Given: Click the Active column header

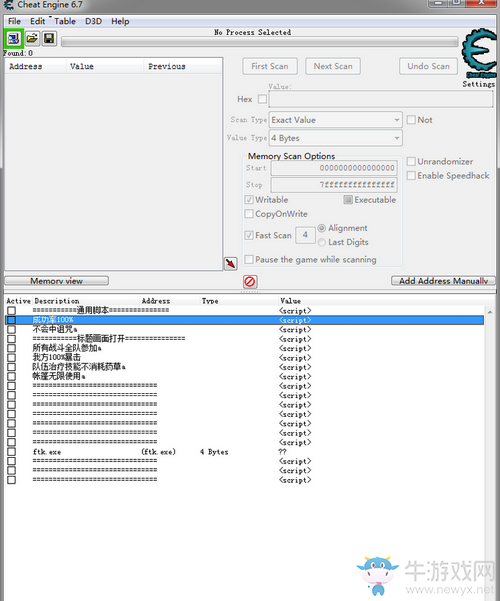Looking at the screenshot, I should (x=18, y=301).
